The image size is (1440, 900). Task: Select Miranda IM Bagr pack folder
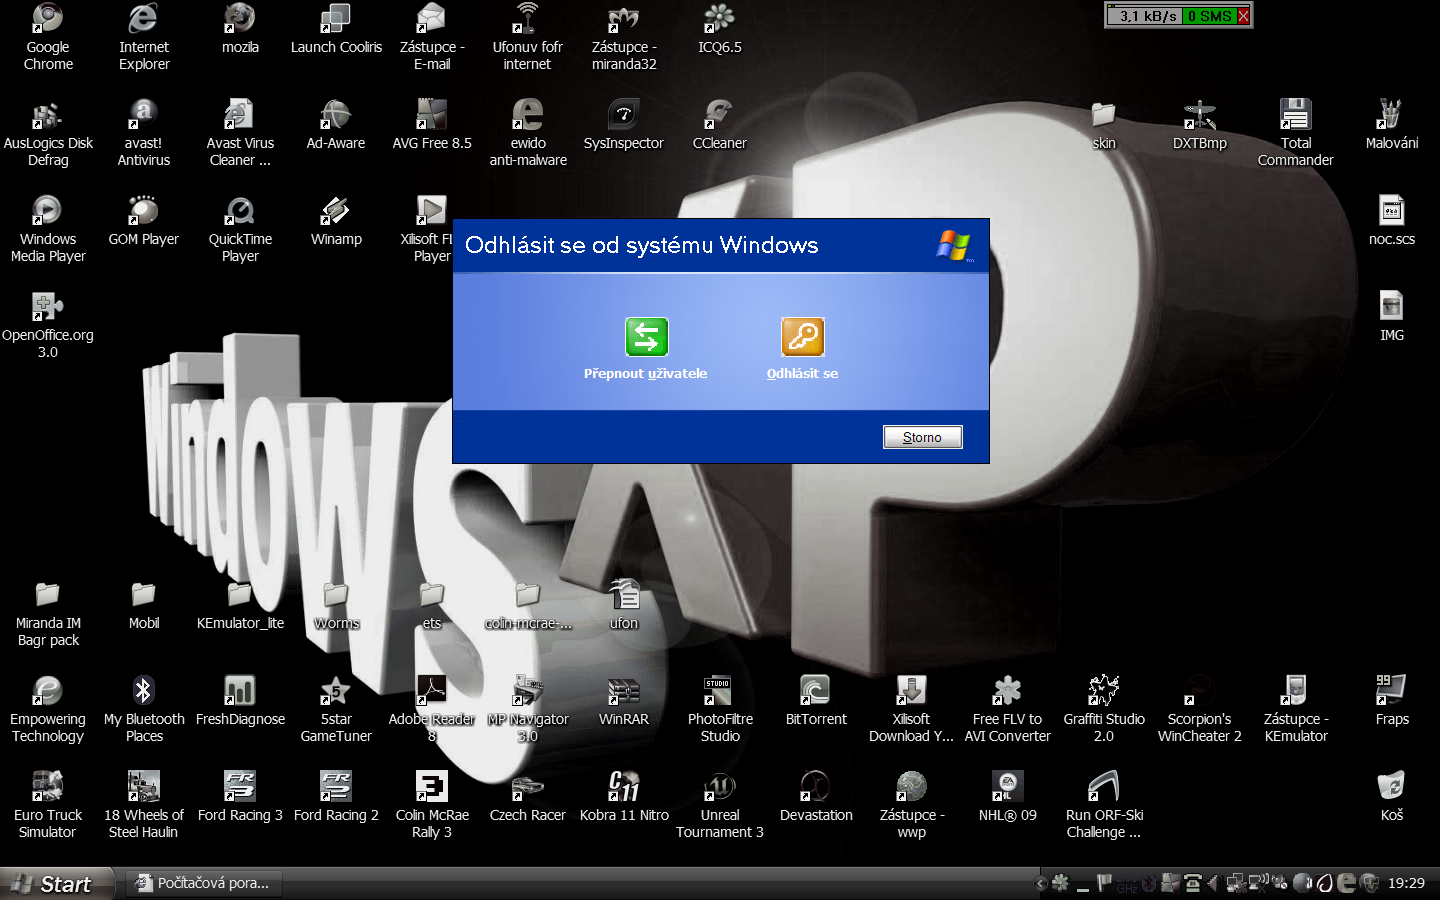point(48,595)
